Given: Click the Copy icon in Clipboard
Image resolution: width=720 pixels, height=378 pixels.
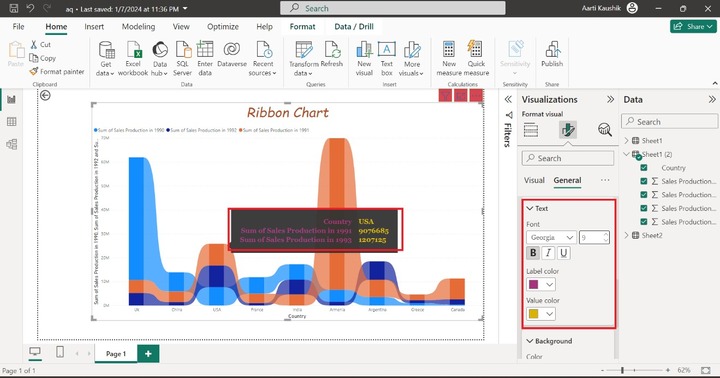Looking at the screenshot, I should (34, 58).
